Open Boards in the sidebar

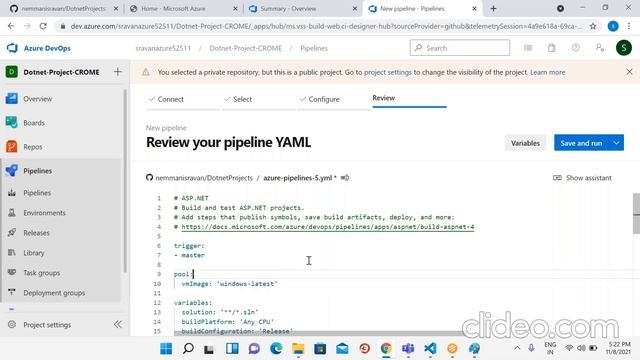click(34, 123)
